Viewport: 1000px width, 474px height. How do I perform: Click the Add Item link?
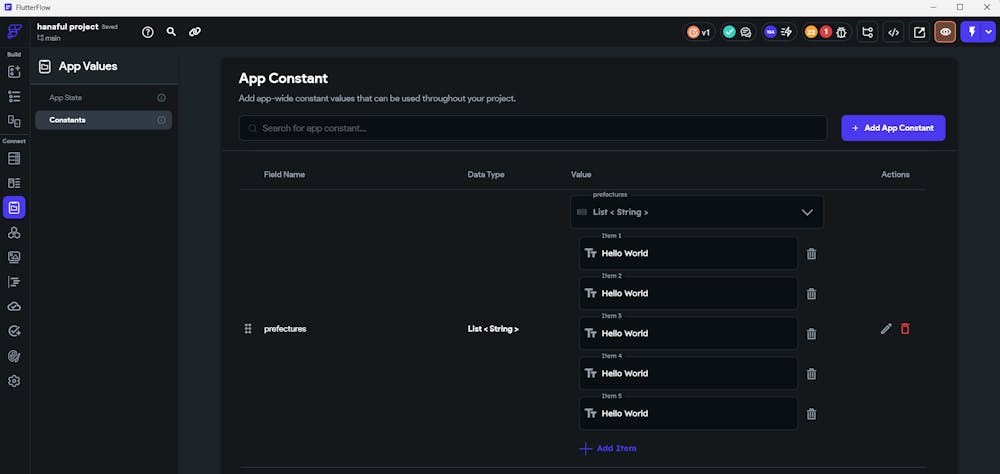608,448
